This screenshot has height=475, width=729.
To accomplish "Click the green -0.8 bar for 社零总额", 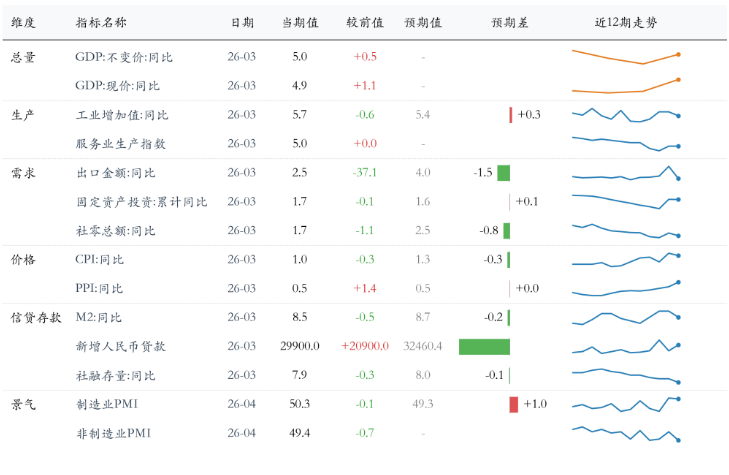I will 507,231.
